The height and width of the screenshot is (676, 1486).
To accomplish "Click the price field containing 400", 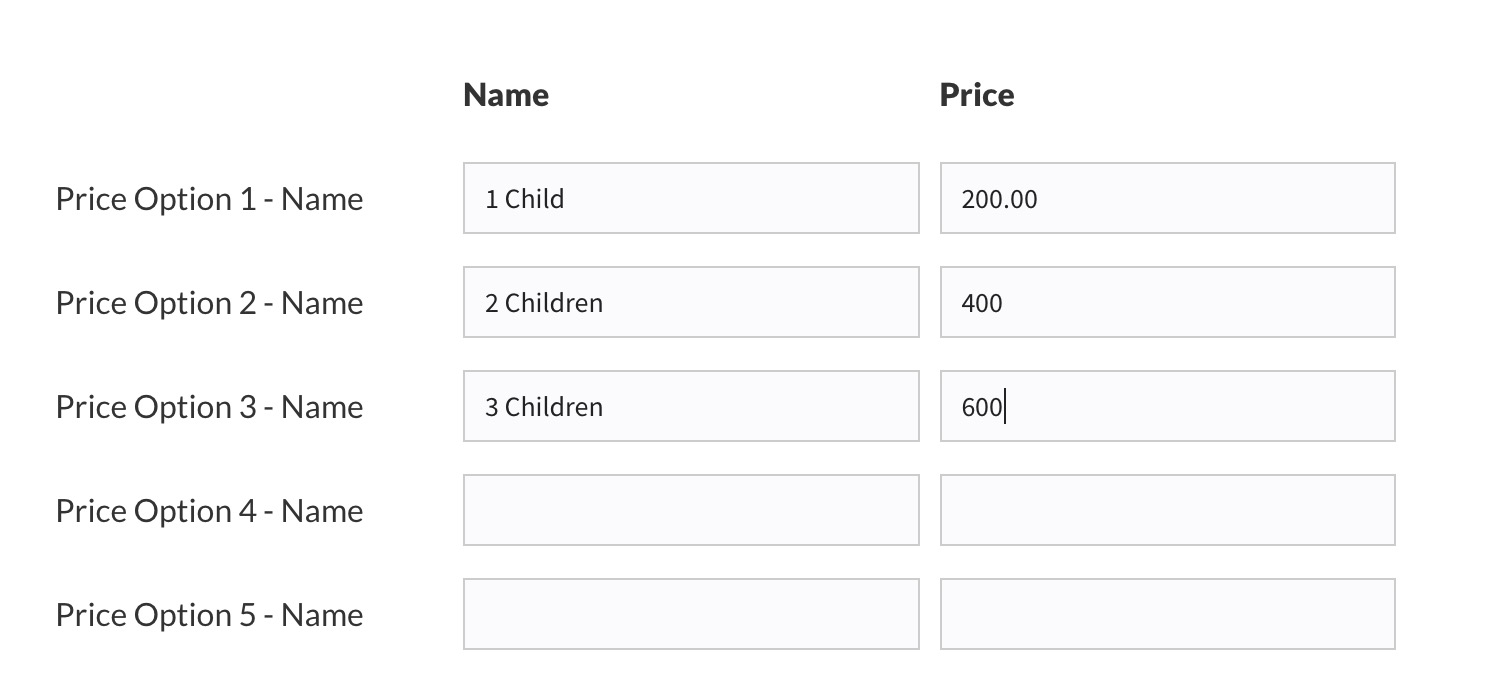I will [1167, 302].
